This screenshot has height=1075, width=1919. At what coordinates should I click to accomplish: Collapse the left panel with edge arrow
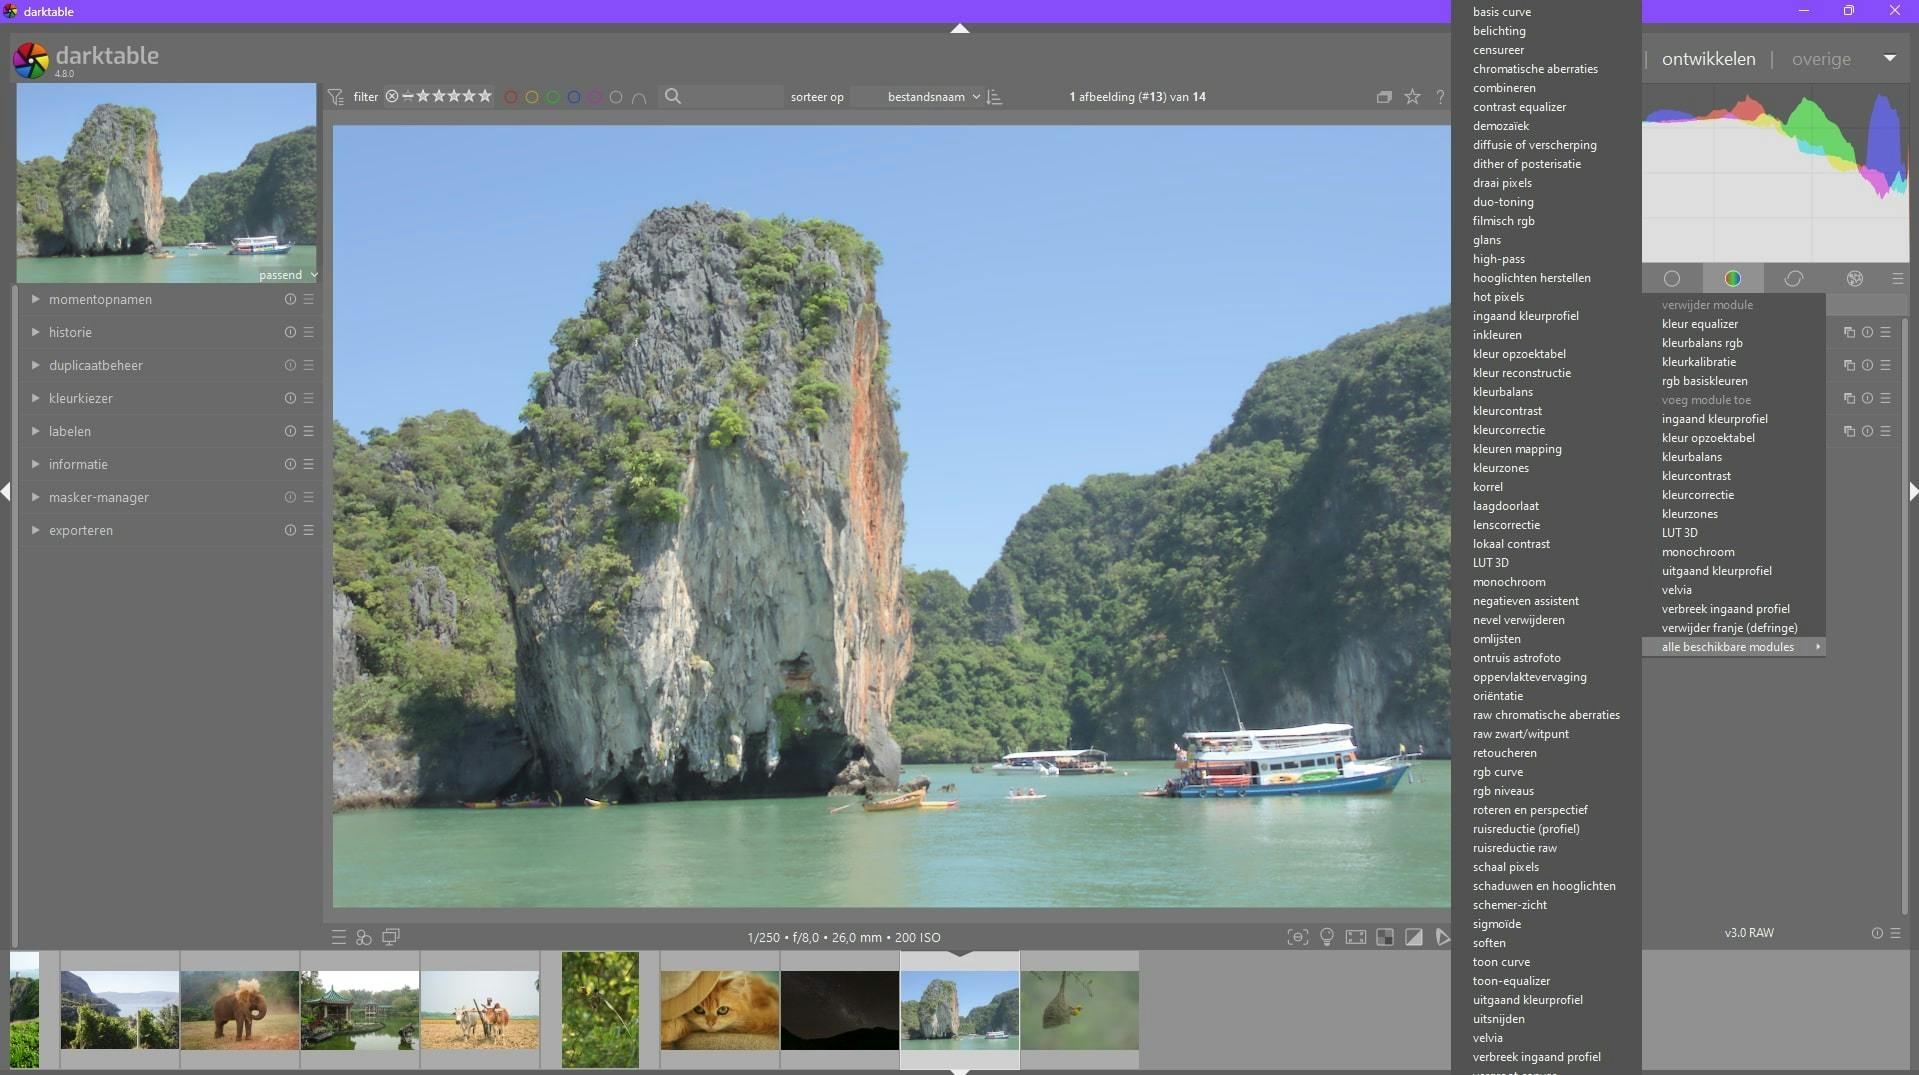pos(6,491)
